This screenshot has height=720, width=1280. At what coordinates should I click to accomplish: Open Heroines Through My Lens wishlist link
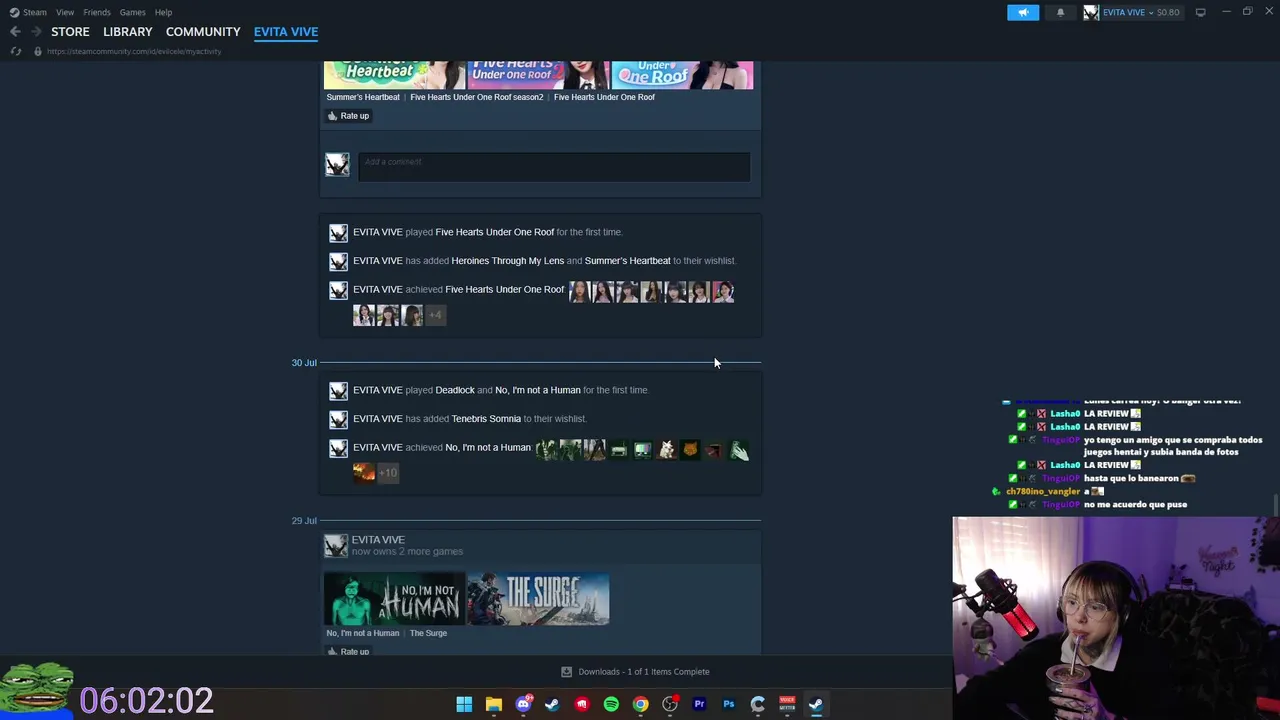coord(508,261)
